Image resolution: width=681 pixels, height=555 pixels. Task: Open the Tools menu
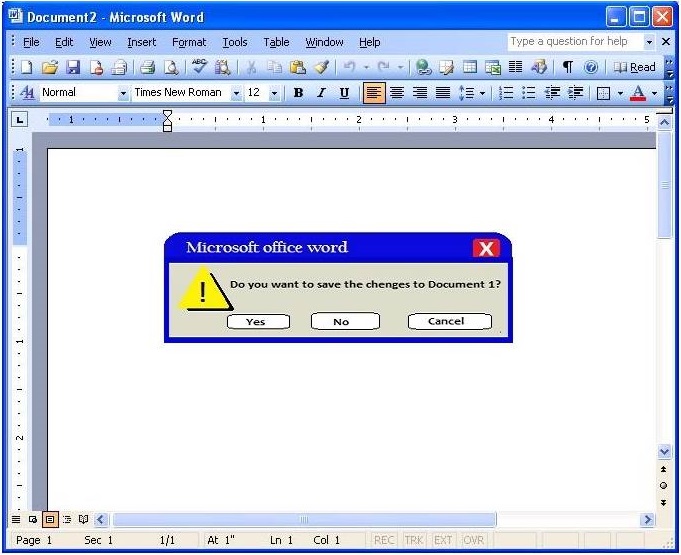tap(235, 42)
